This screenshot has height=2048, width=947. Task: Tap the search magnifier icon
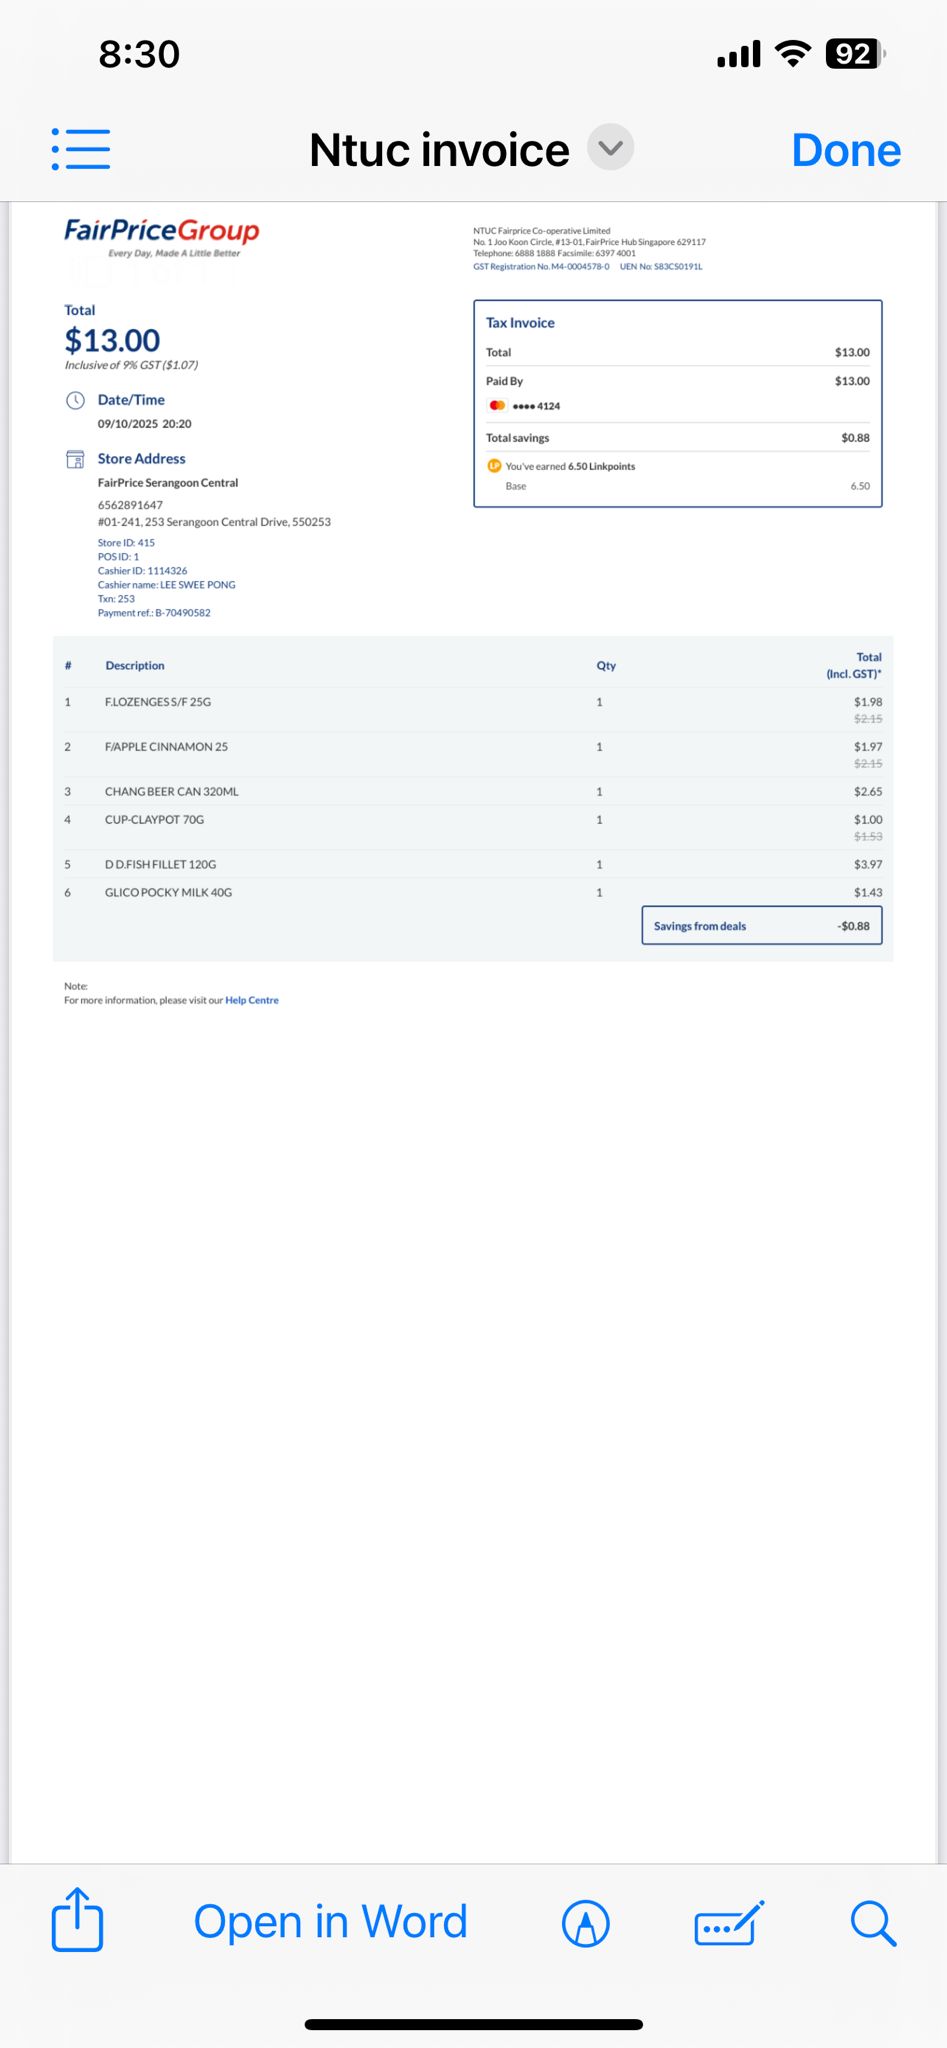(x=873, y=1923)
